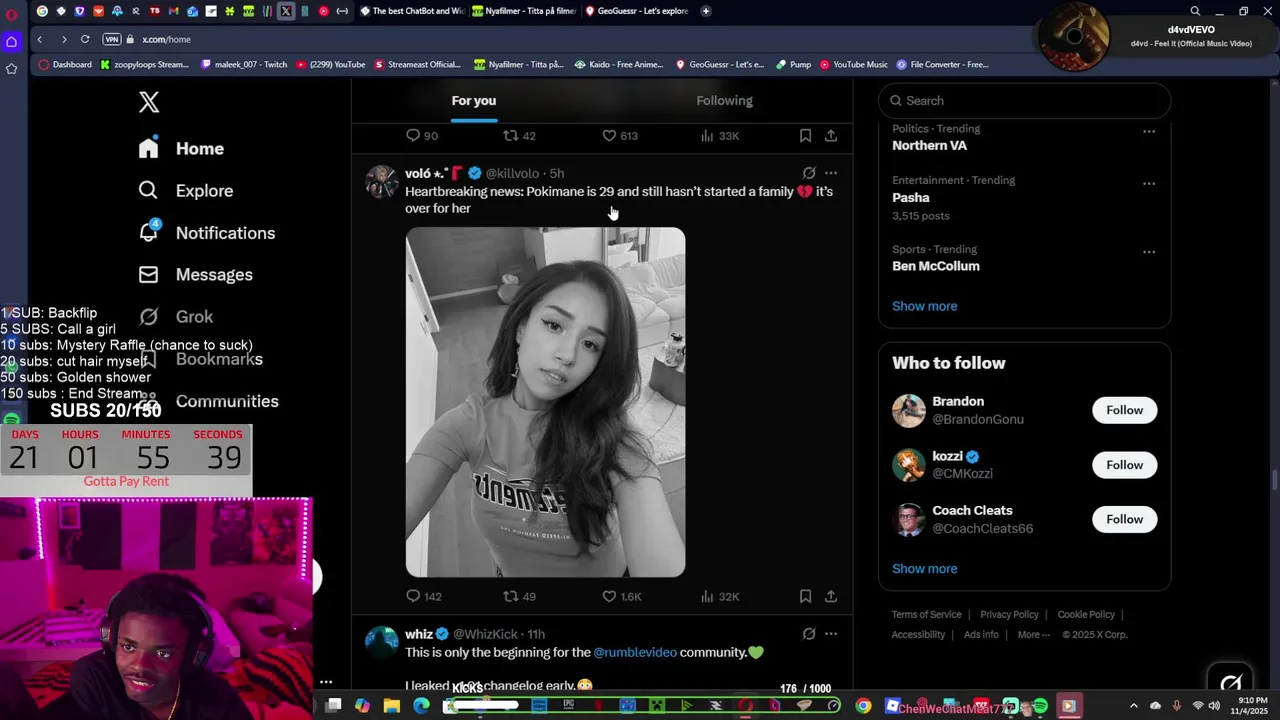
Task: Go back in browser history
Action: (x=40, y=39)
